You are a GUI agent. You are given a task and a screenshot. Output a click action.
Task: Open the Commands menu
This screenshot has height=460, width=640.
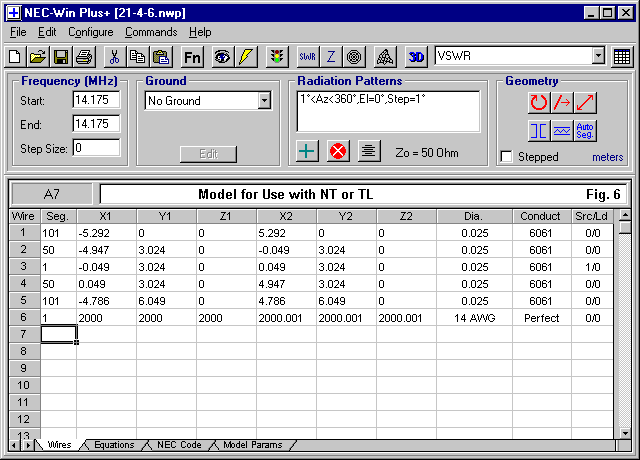(150, 32)
